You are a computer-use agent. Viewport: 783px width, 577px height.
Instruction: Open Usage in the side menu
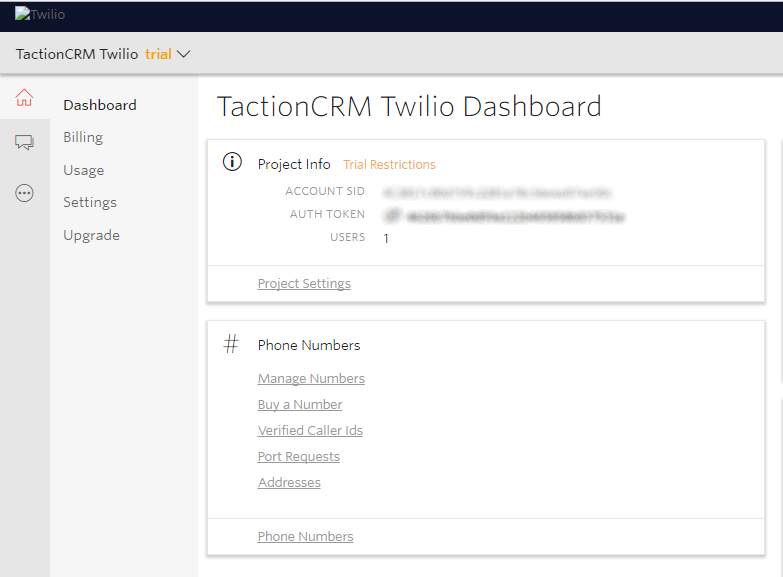(83, 170)
